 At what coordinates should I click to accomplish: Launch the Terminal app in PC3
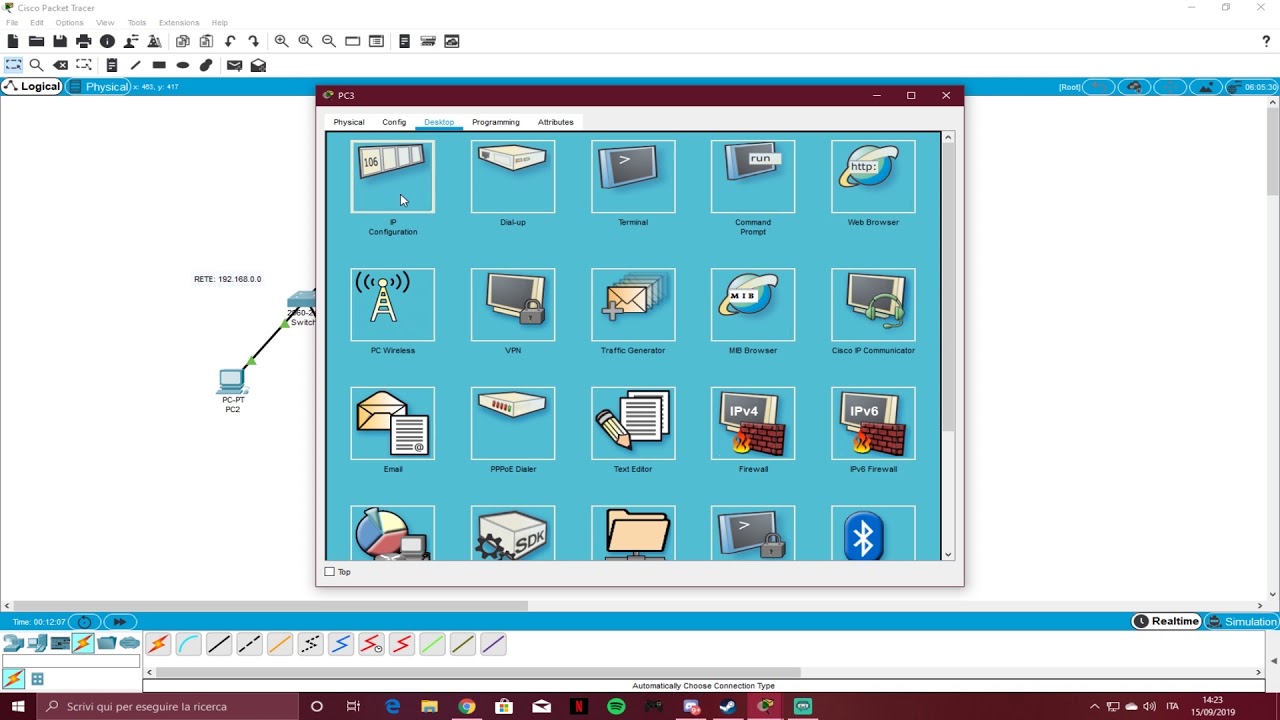pos(633,177)
